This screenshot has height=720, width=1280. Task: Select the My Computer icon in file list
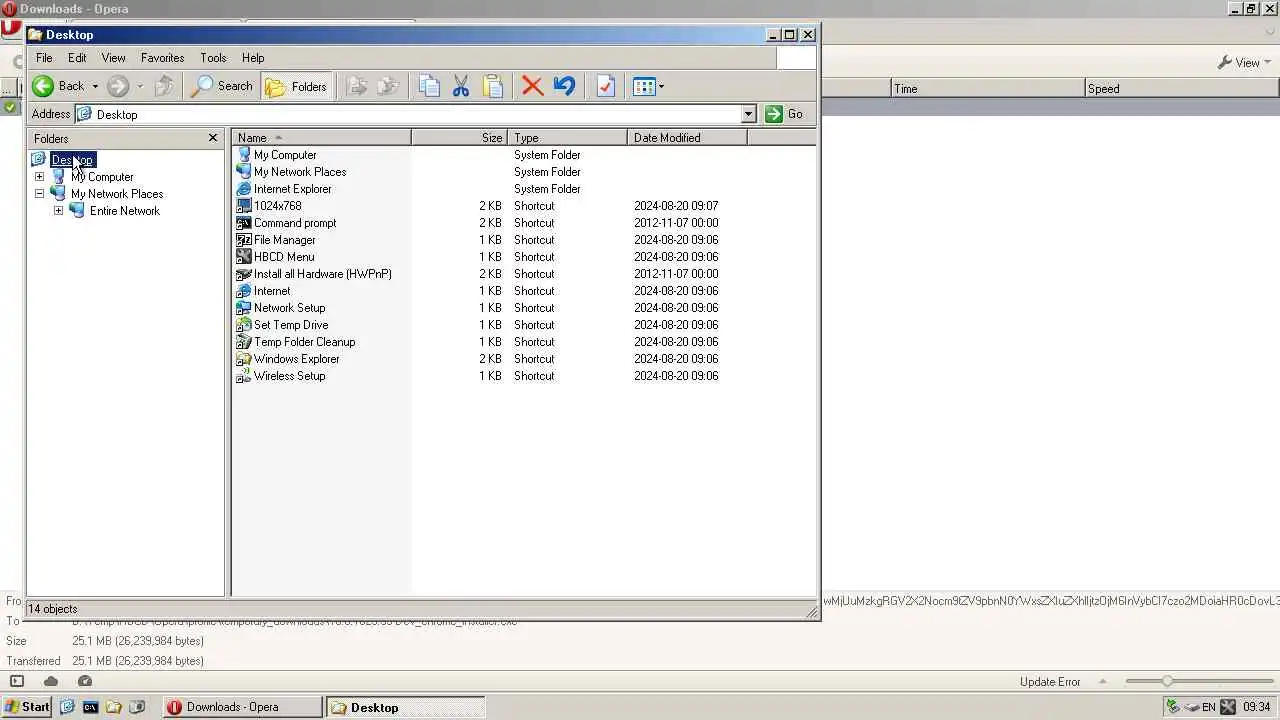[243, 155]
